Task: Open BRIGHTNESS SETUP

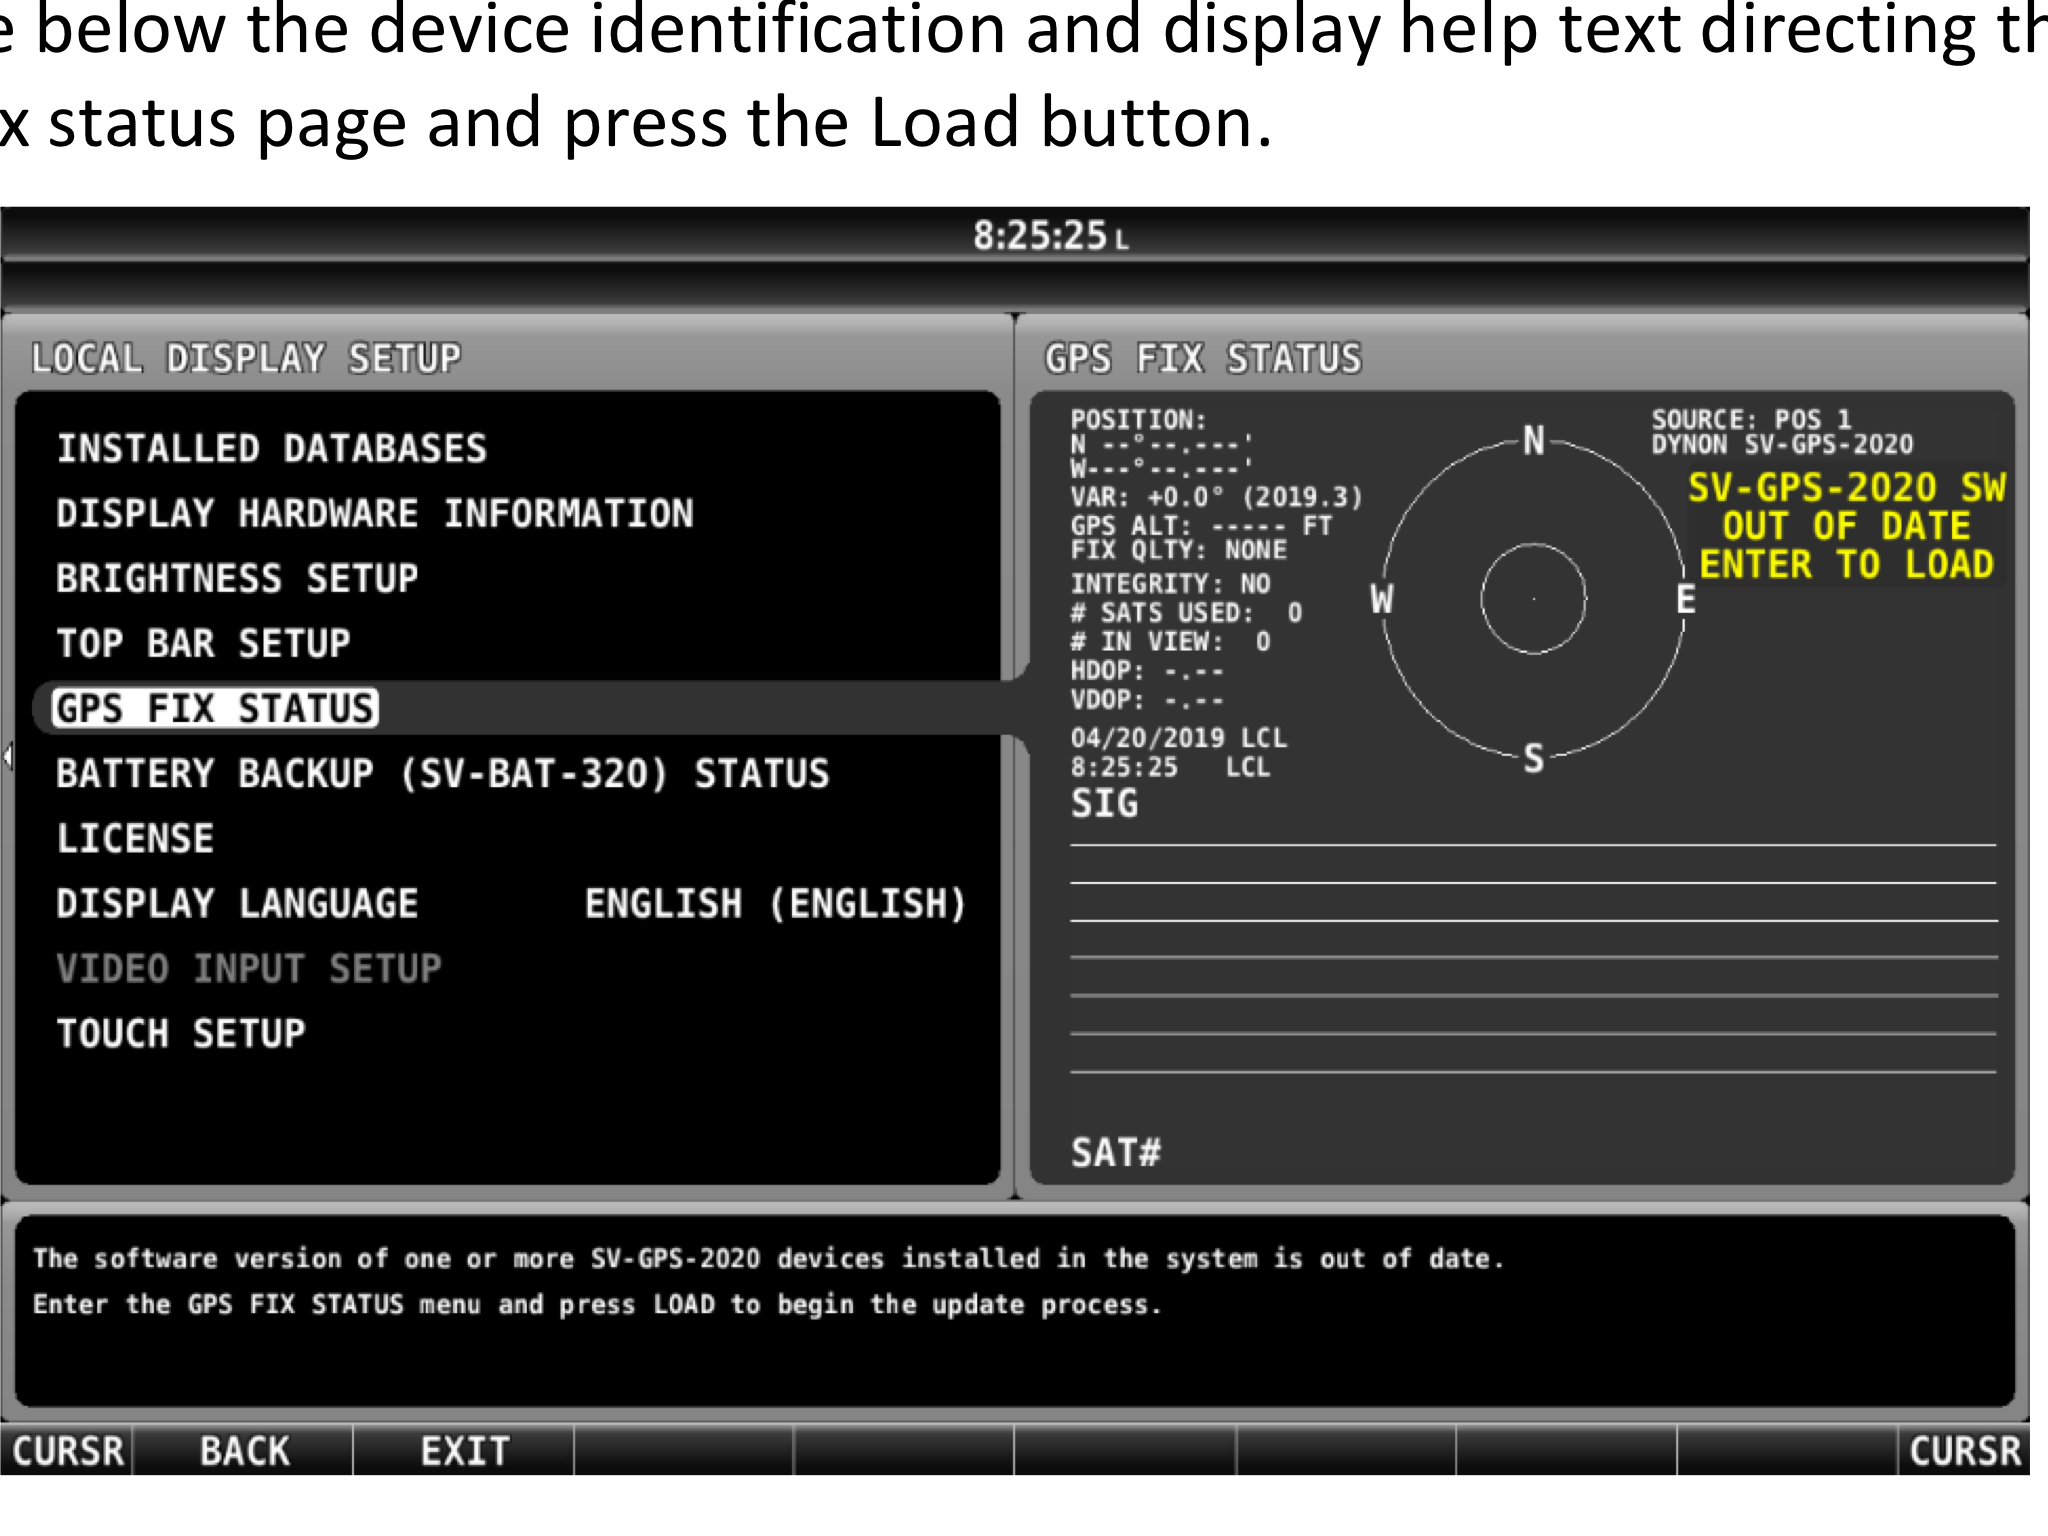Action: click(x=237, y=578)
